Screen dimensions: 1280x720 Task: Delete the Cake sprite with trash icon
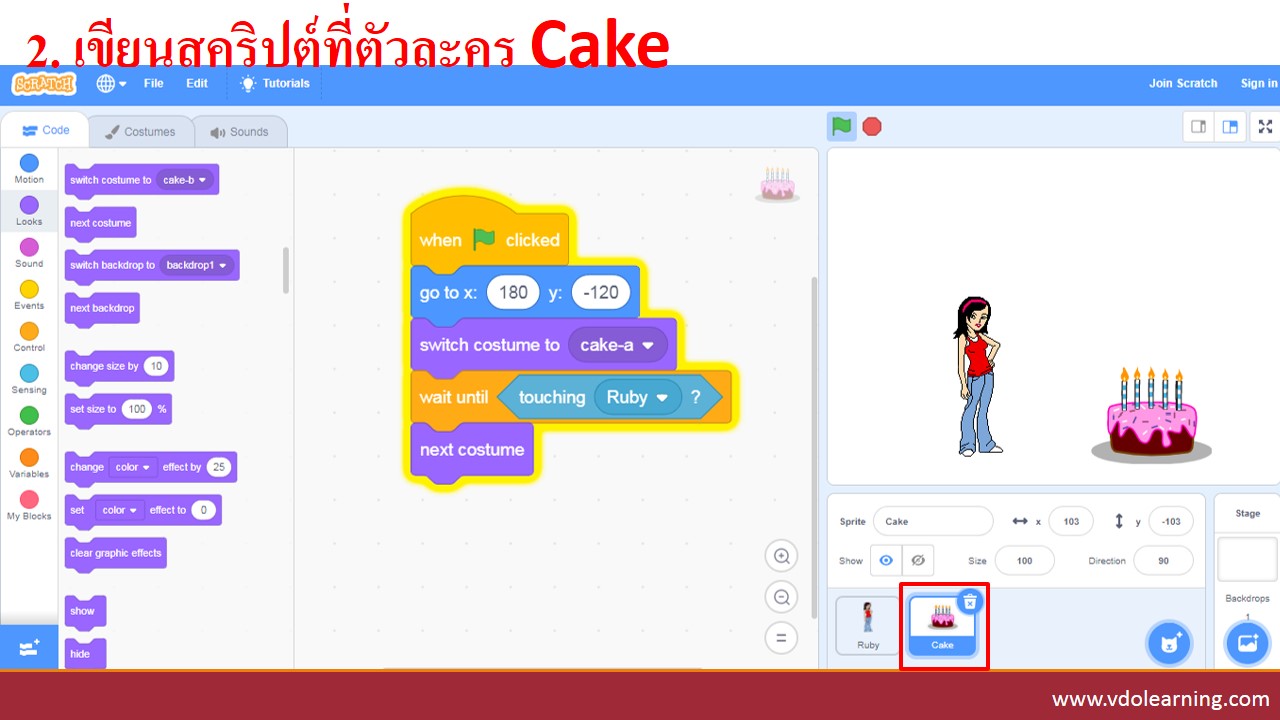[970, 601]
